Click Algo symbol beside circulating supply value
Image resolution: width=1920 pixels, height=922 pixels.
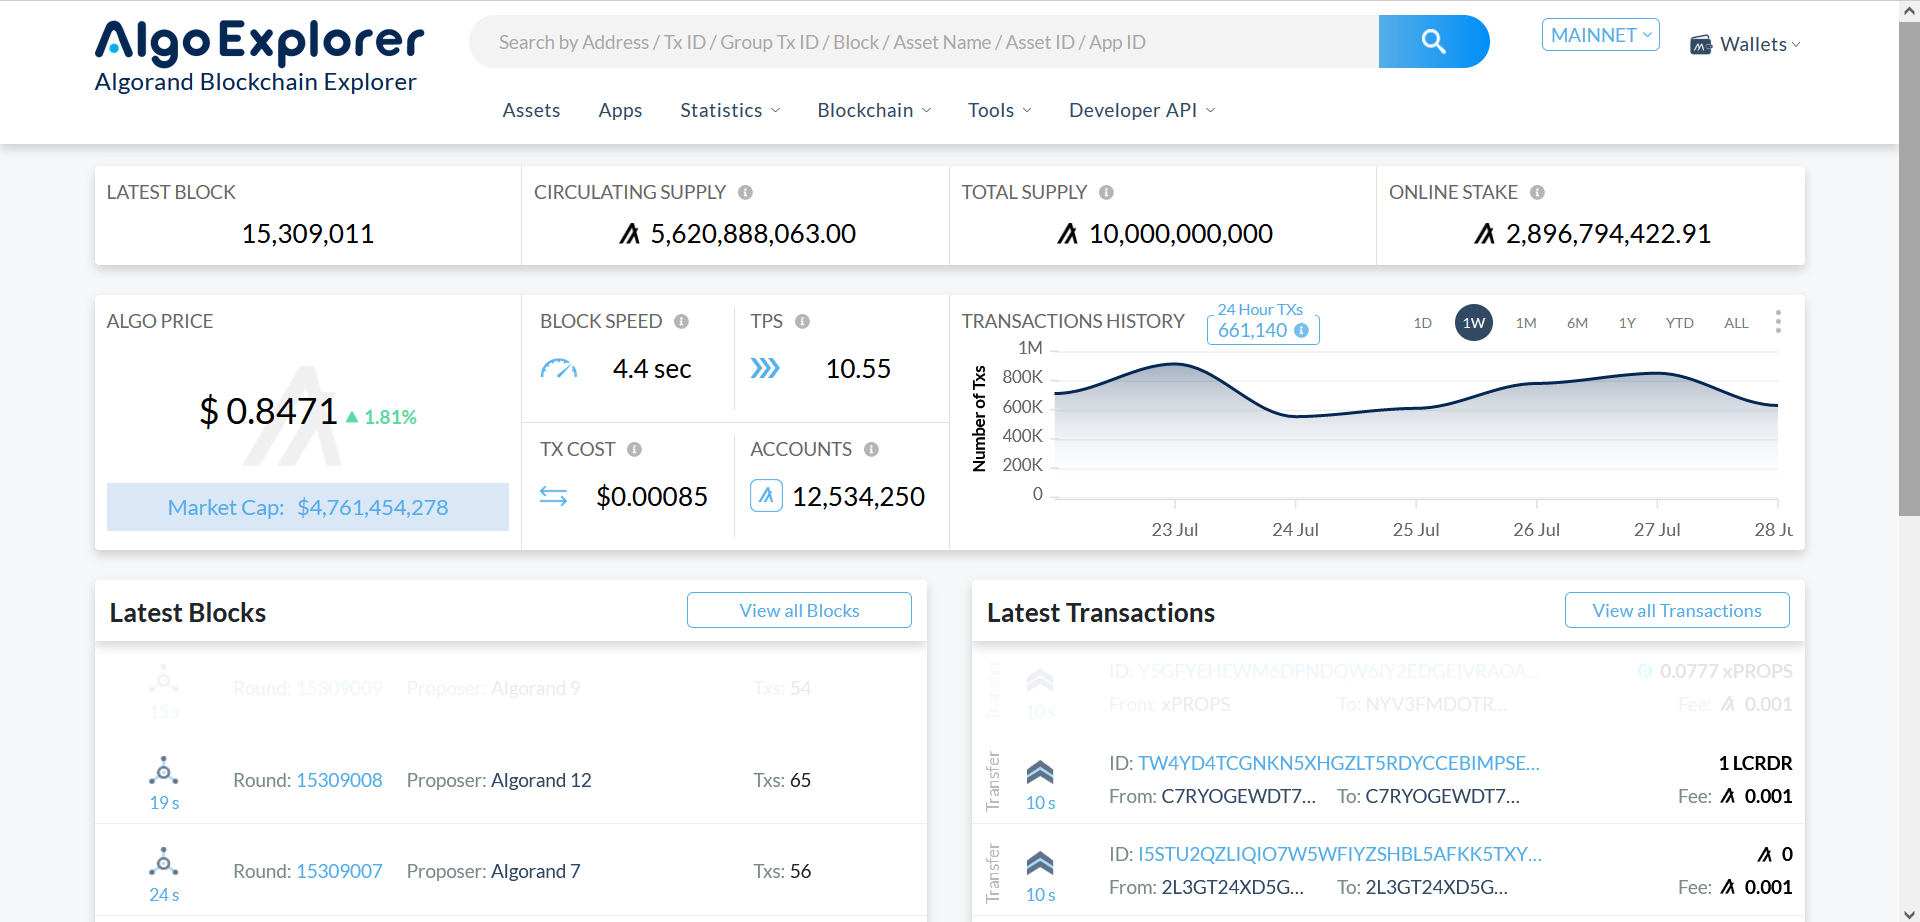pos(629,234)
